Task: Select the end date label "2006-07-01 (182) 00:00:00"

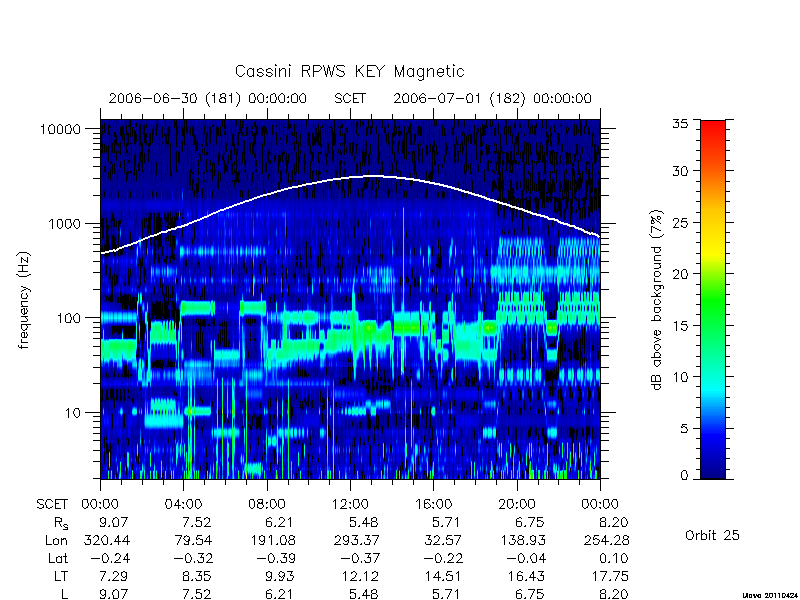Action: (492, 98)
